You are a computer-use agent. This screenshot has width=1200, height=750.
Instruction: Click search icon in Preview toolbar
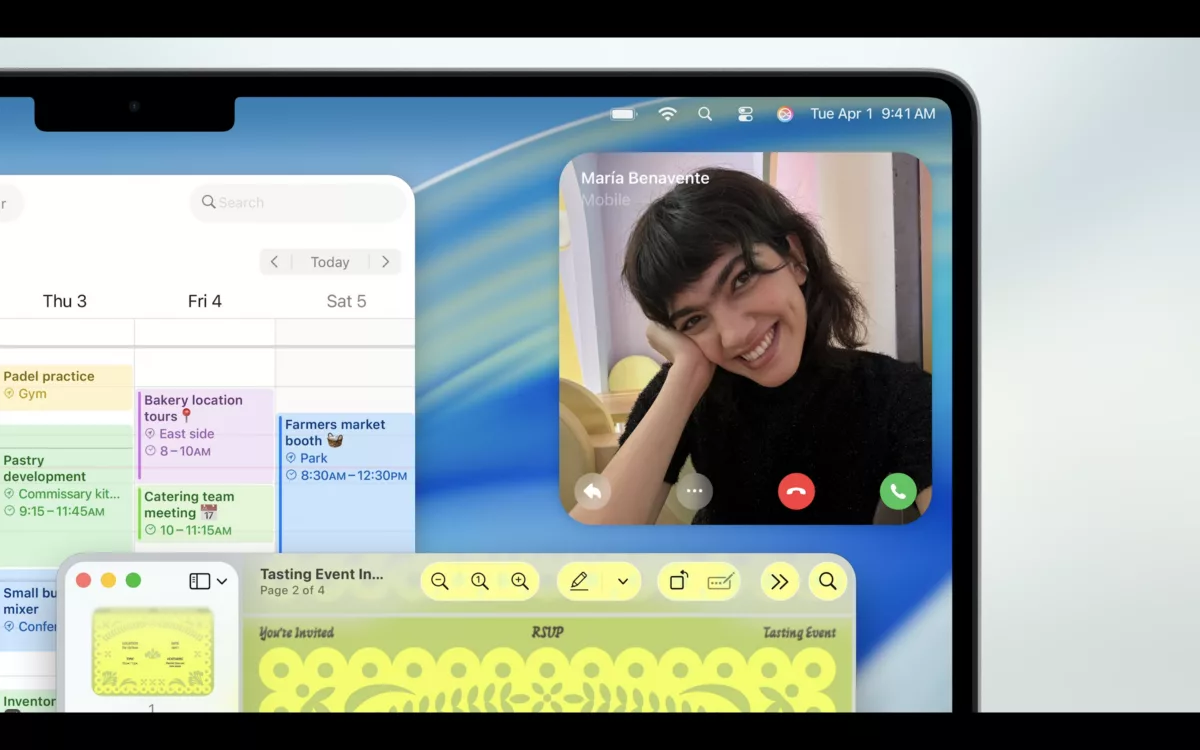[x=828, y=581]
